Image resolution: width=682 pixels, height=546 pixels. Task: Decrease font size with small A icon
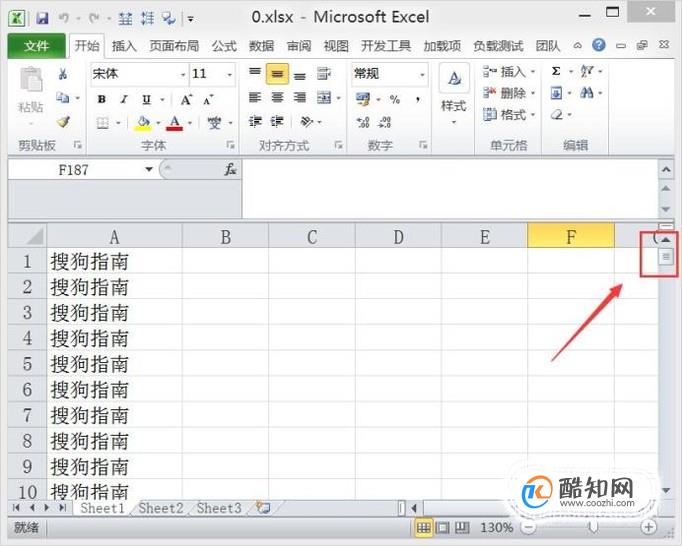pos(208,100)
